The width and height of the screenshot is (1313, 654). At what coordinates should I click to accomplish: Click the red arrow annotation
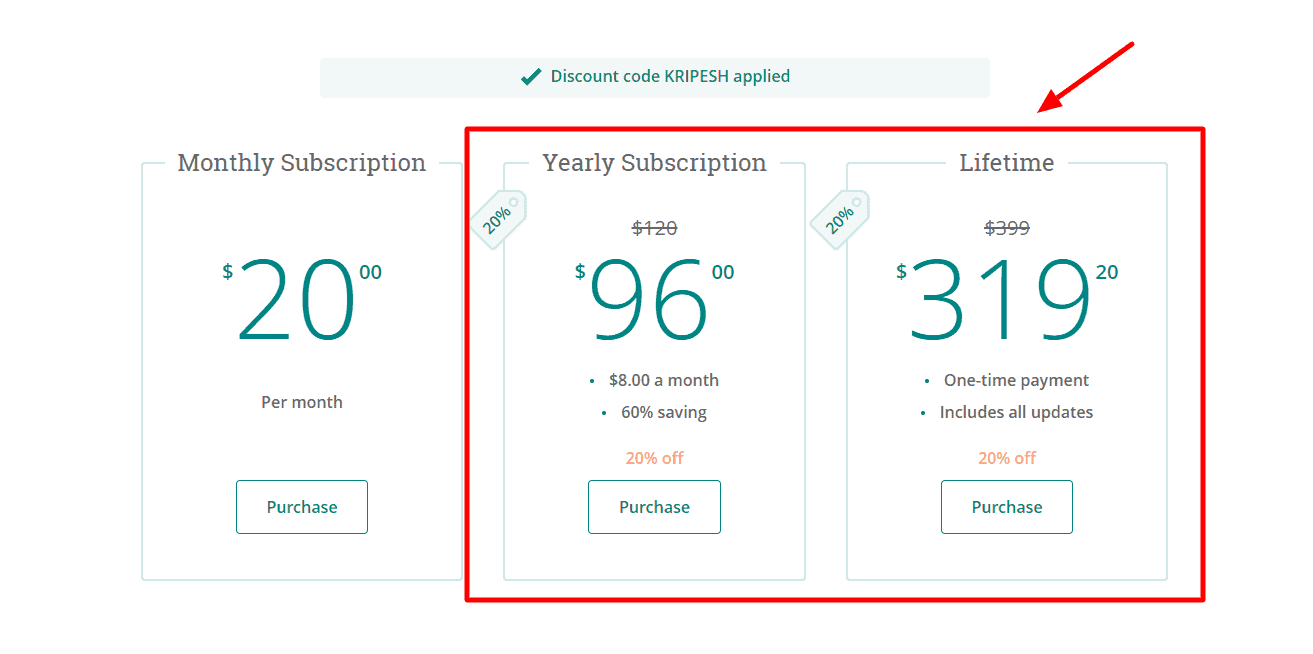pos(1085,77)
